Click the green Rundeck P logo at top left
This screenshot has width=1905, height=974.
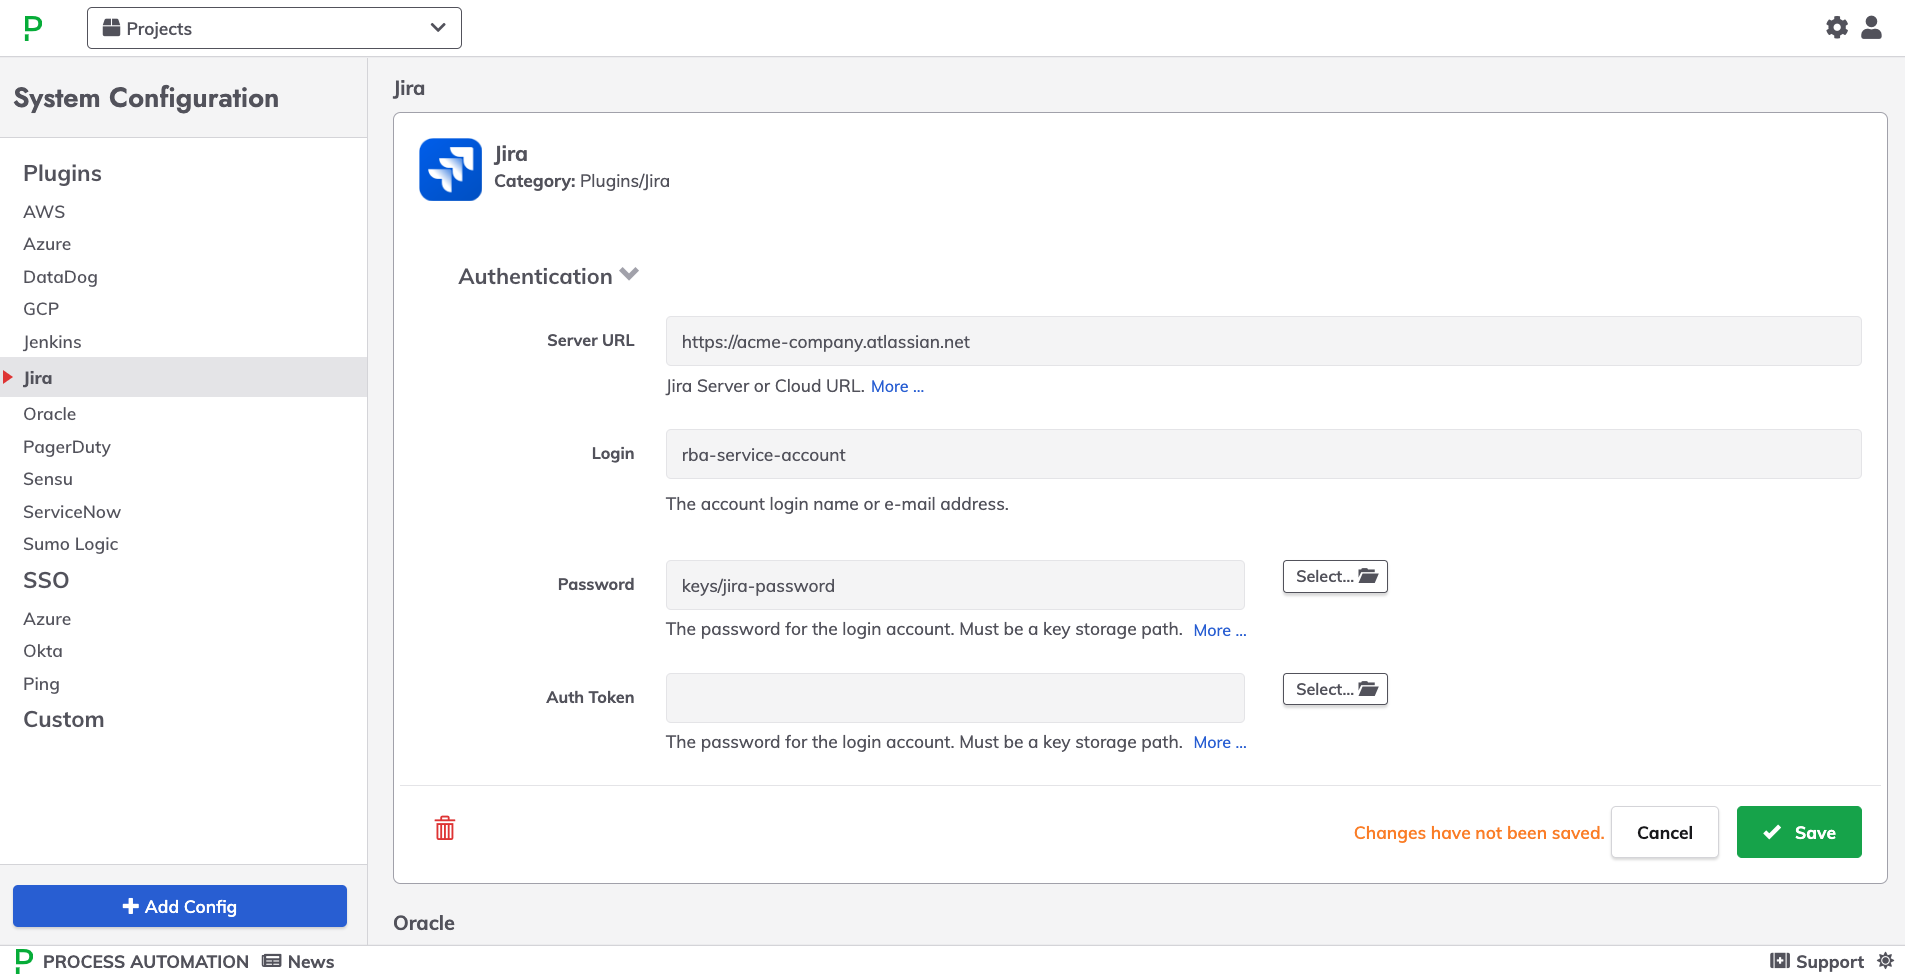(x=33, y=28)
